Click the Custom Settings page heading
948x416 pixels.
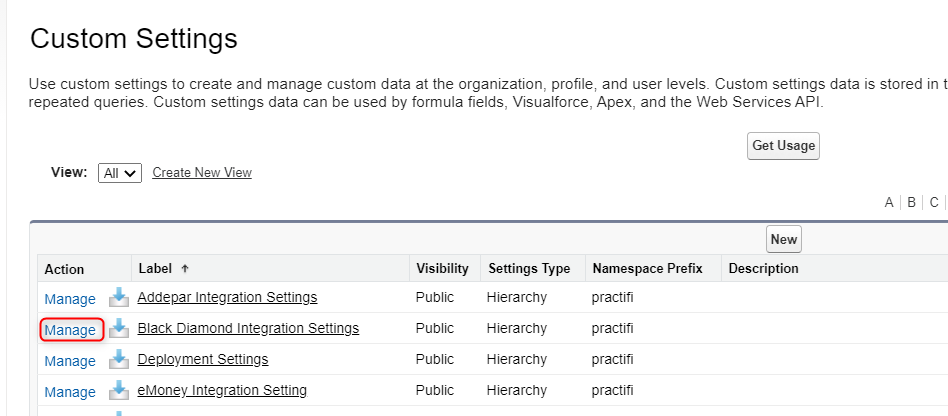(x=134, y=39)
